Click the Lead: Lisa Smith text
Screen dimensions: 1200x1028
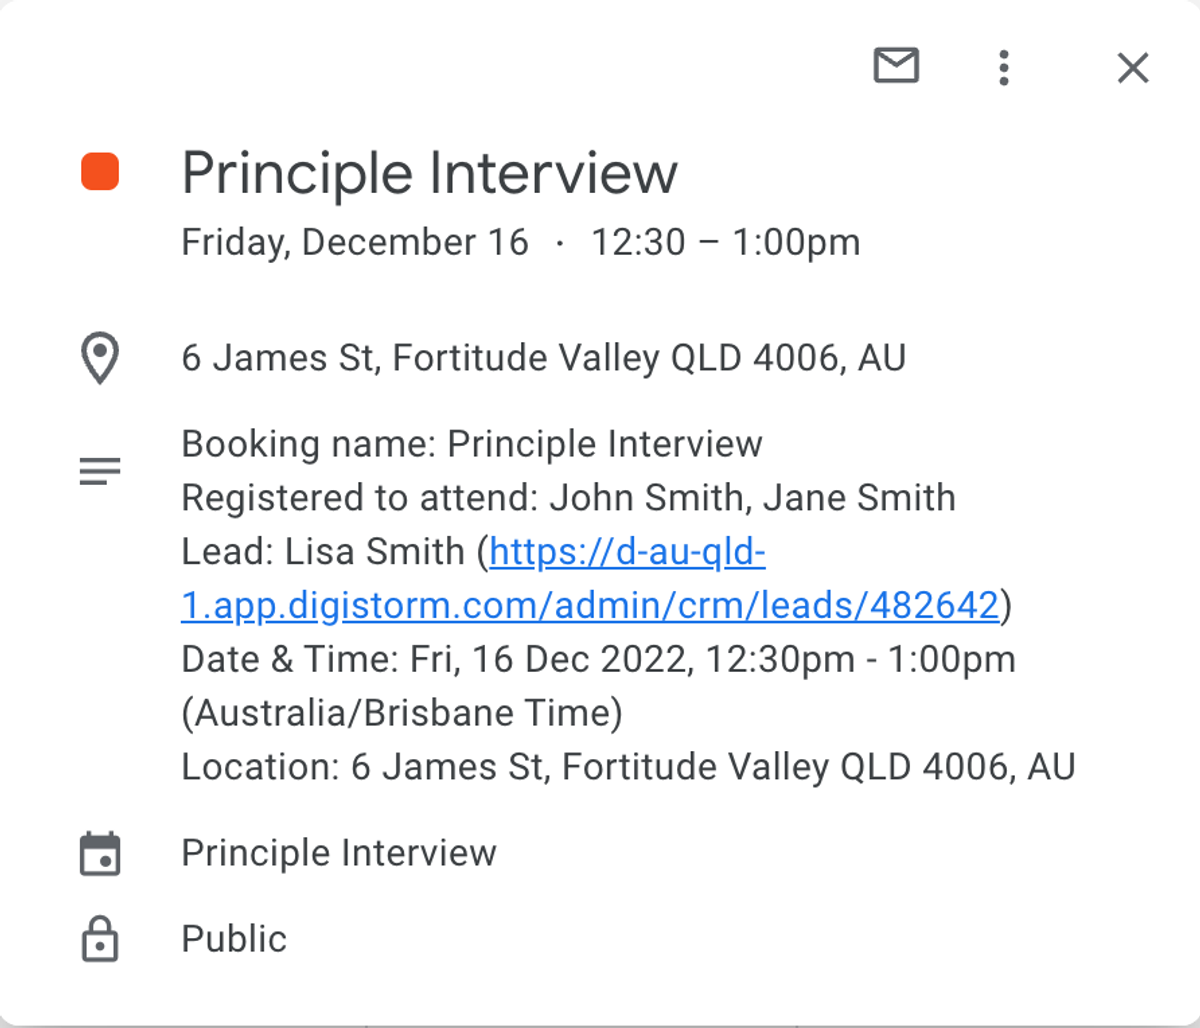click(323, 552)
